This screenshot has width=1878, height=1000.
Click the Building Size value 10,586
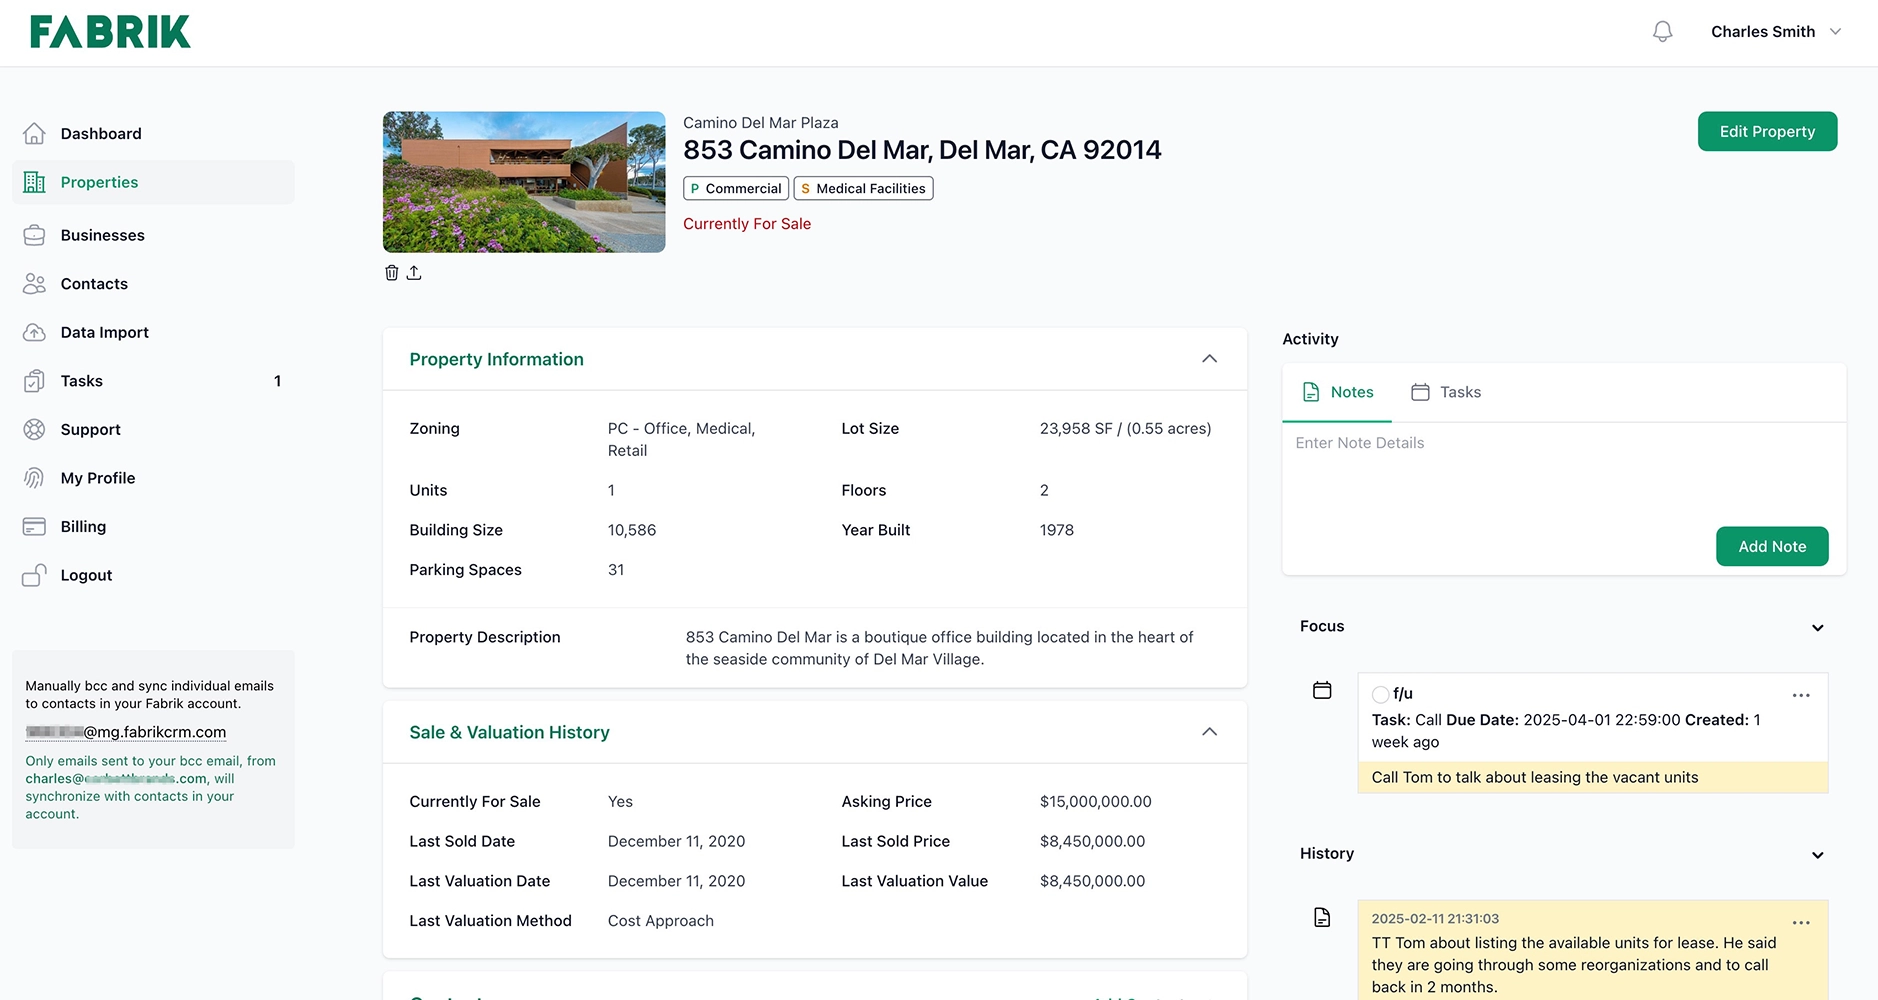point(631,530)
